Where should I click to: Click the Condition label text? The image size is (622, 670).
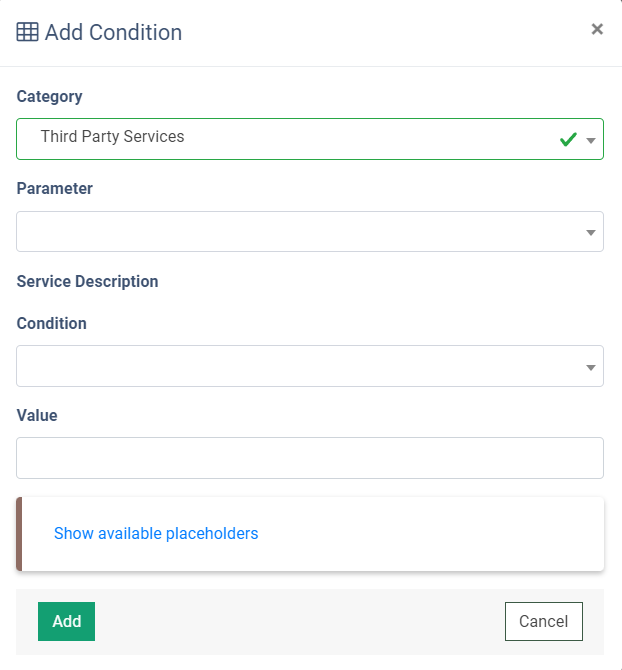(x=51, y=323)
